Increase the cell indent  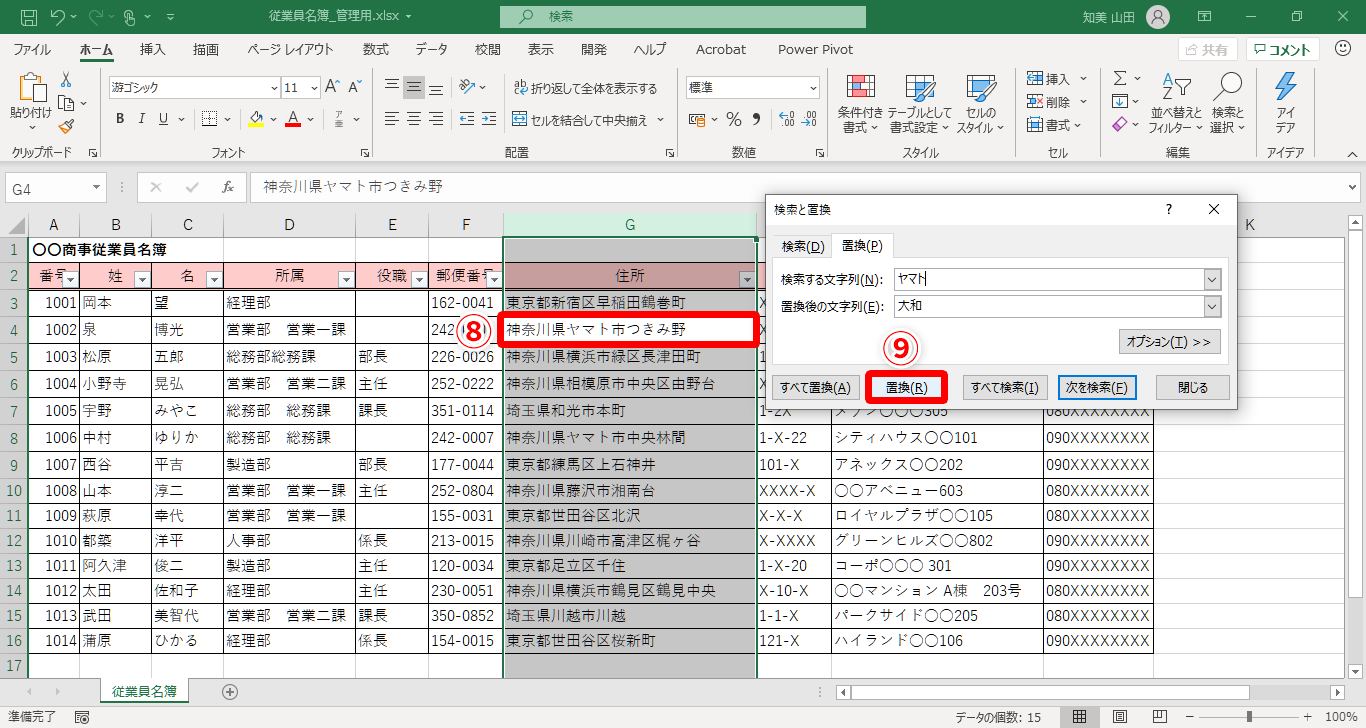(491, 119)
